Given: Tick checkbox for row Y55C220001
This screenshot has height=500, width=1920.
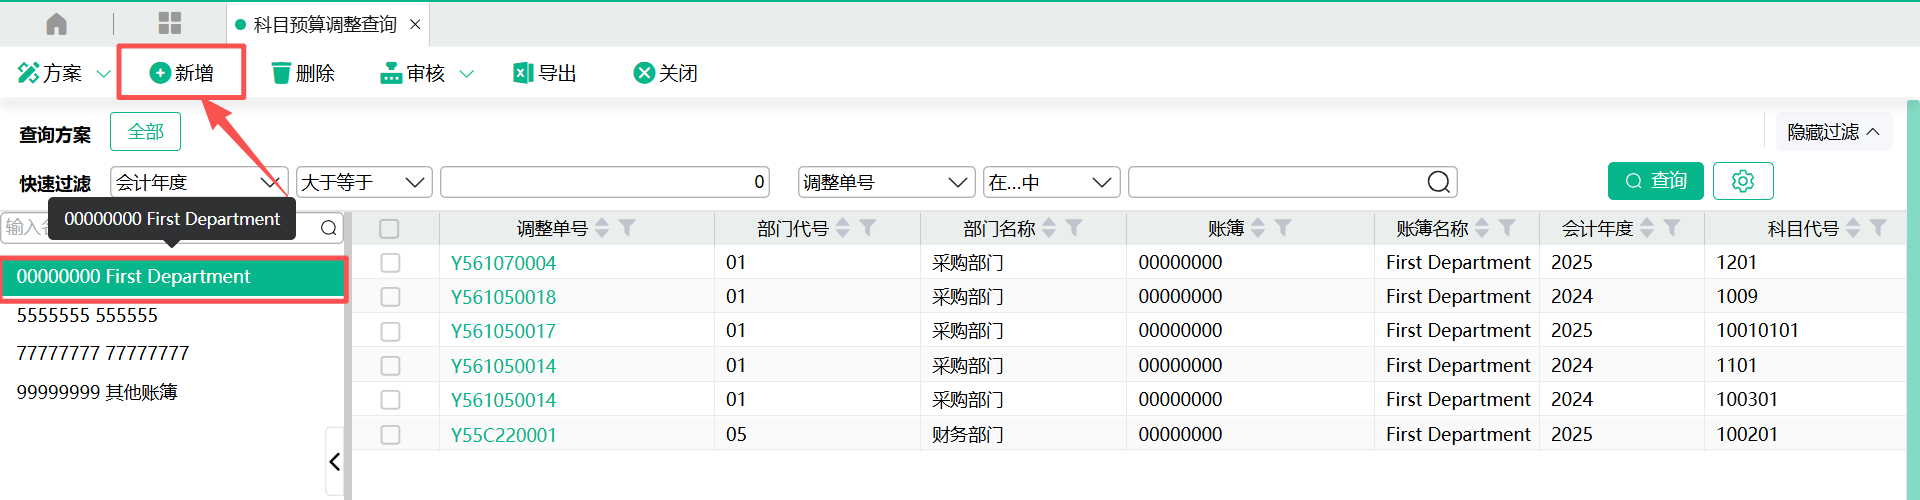Looking at the screenshot, I should pos(390,435).
